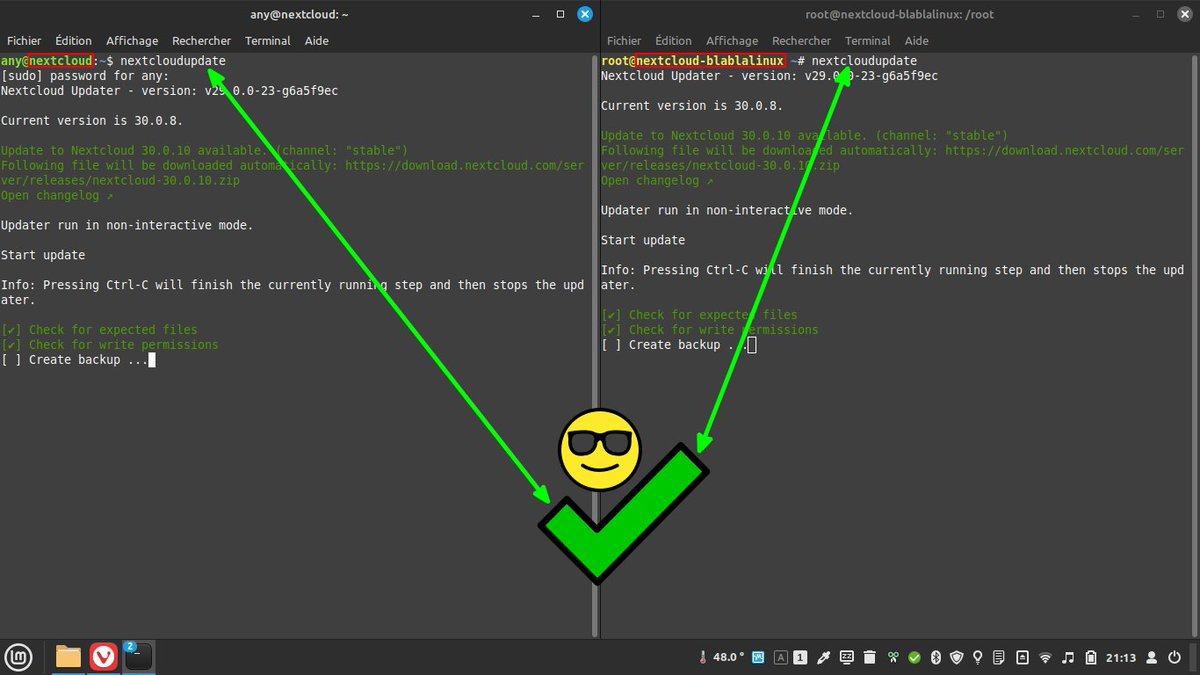1200x675 pixels.
Task: Open Fichier menu in any@nextcloud terminal
Action: (24, 41)
